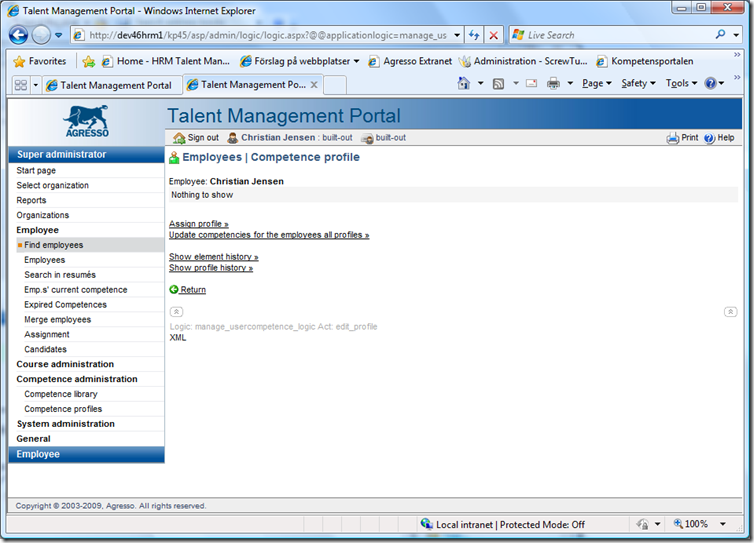Screen dimensions: 754x543
Task: Click the RSS feeds icon
Action: click(499, 84)
